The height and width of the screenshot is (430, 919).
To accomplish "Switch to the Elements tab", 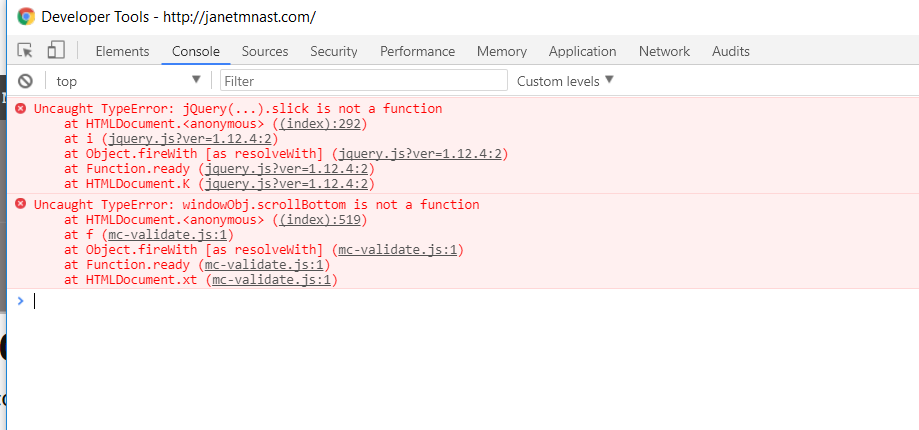I will click(122, 51).
